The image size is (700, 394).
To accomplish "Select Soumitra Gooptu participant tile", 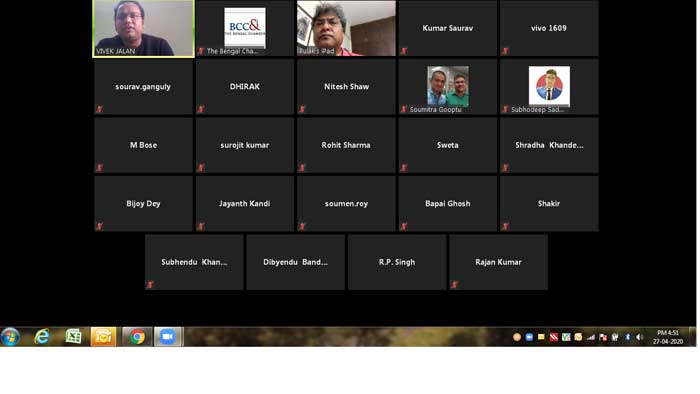I will pyautogui.click(x=447, y=87).
